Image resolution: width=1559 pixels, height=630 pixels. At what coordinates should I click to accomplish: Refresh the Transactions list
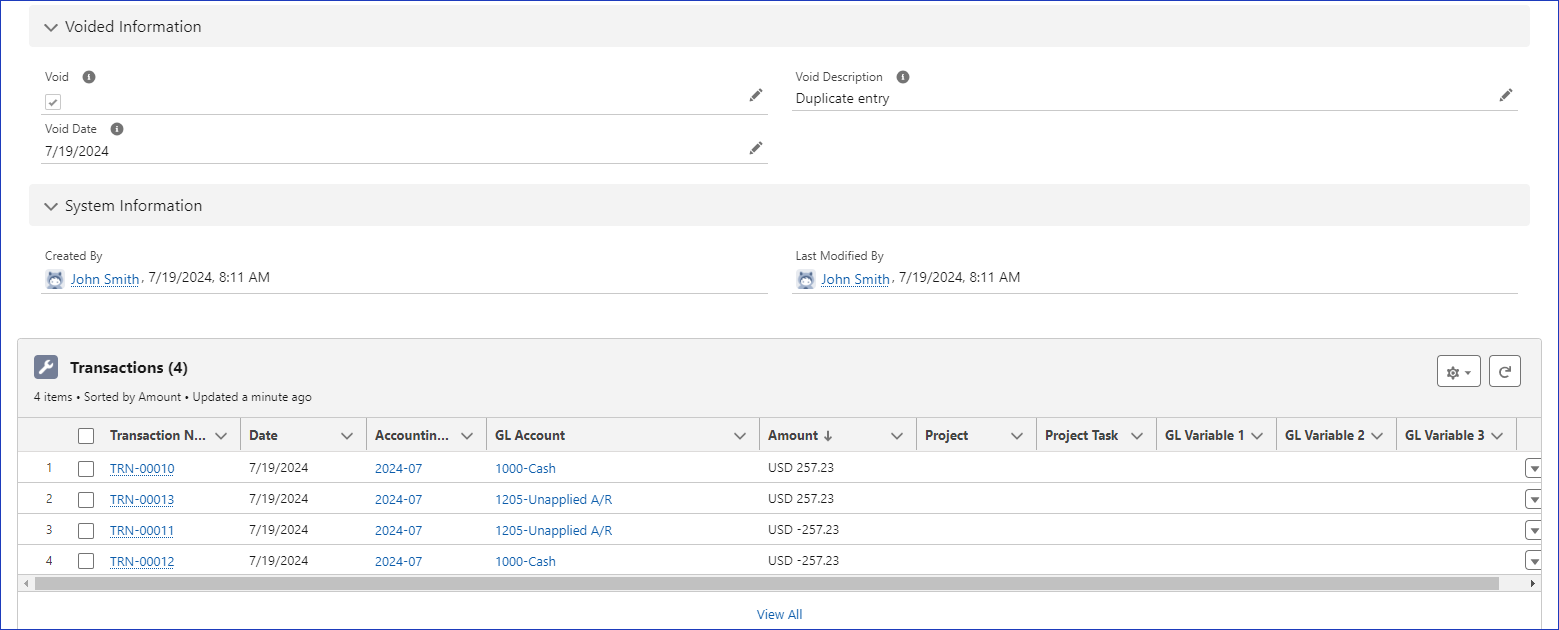(x=1505, y=371)
